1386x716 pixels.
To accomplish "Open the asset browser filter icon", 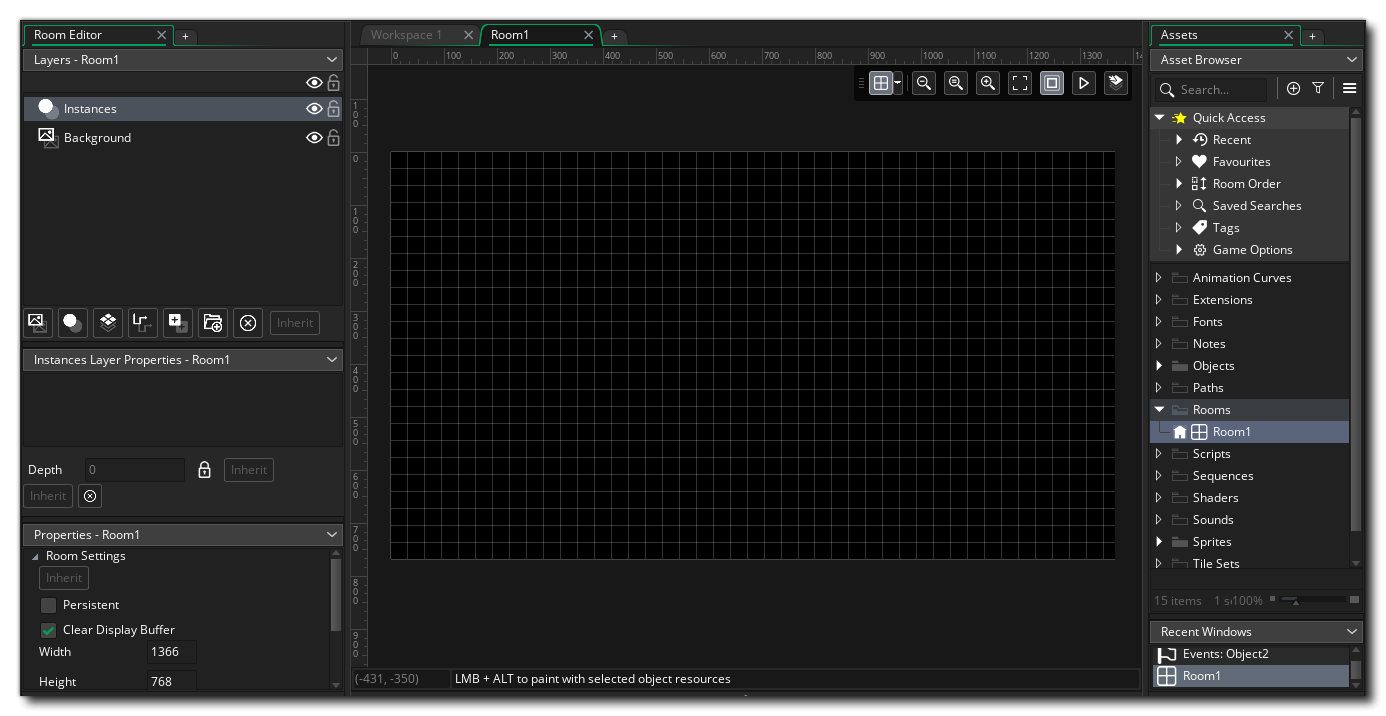I will point(1318,89).
